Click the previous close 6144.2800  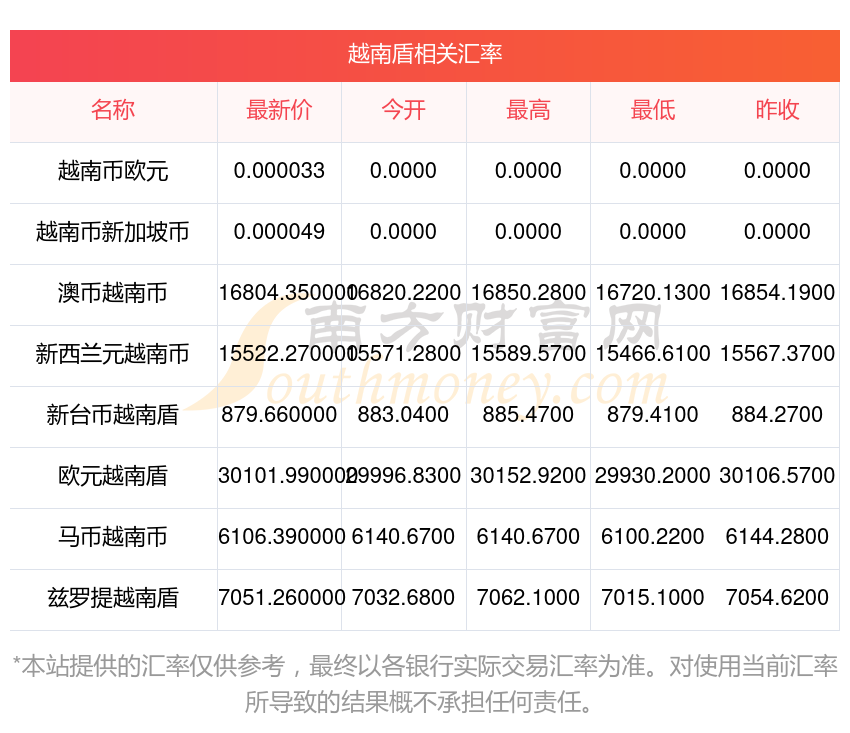(x=777, y=537)
